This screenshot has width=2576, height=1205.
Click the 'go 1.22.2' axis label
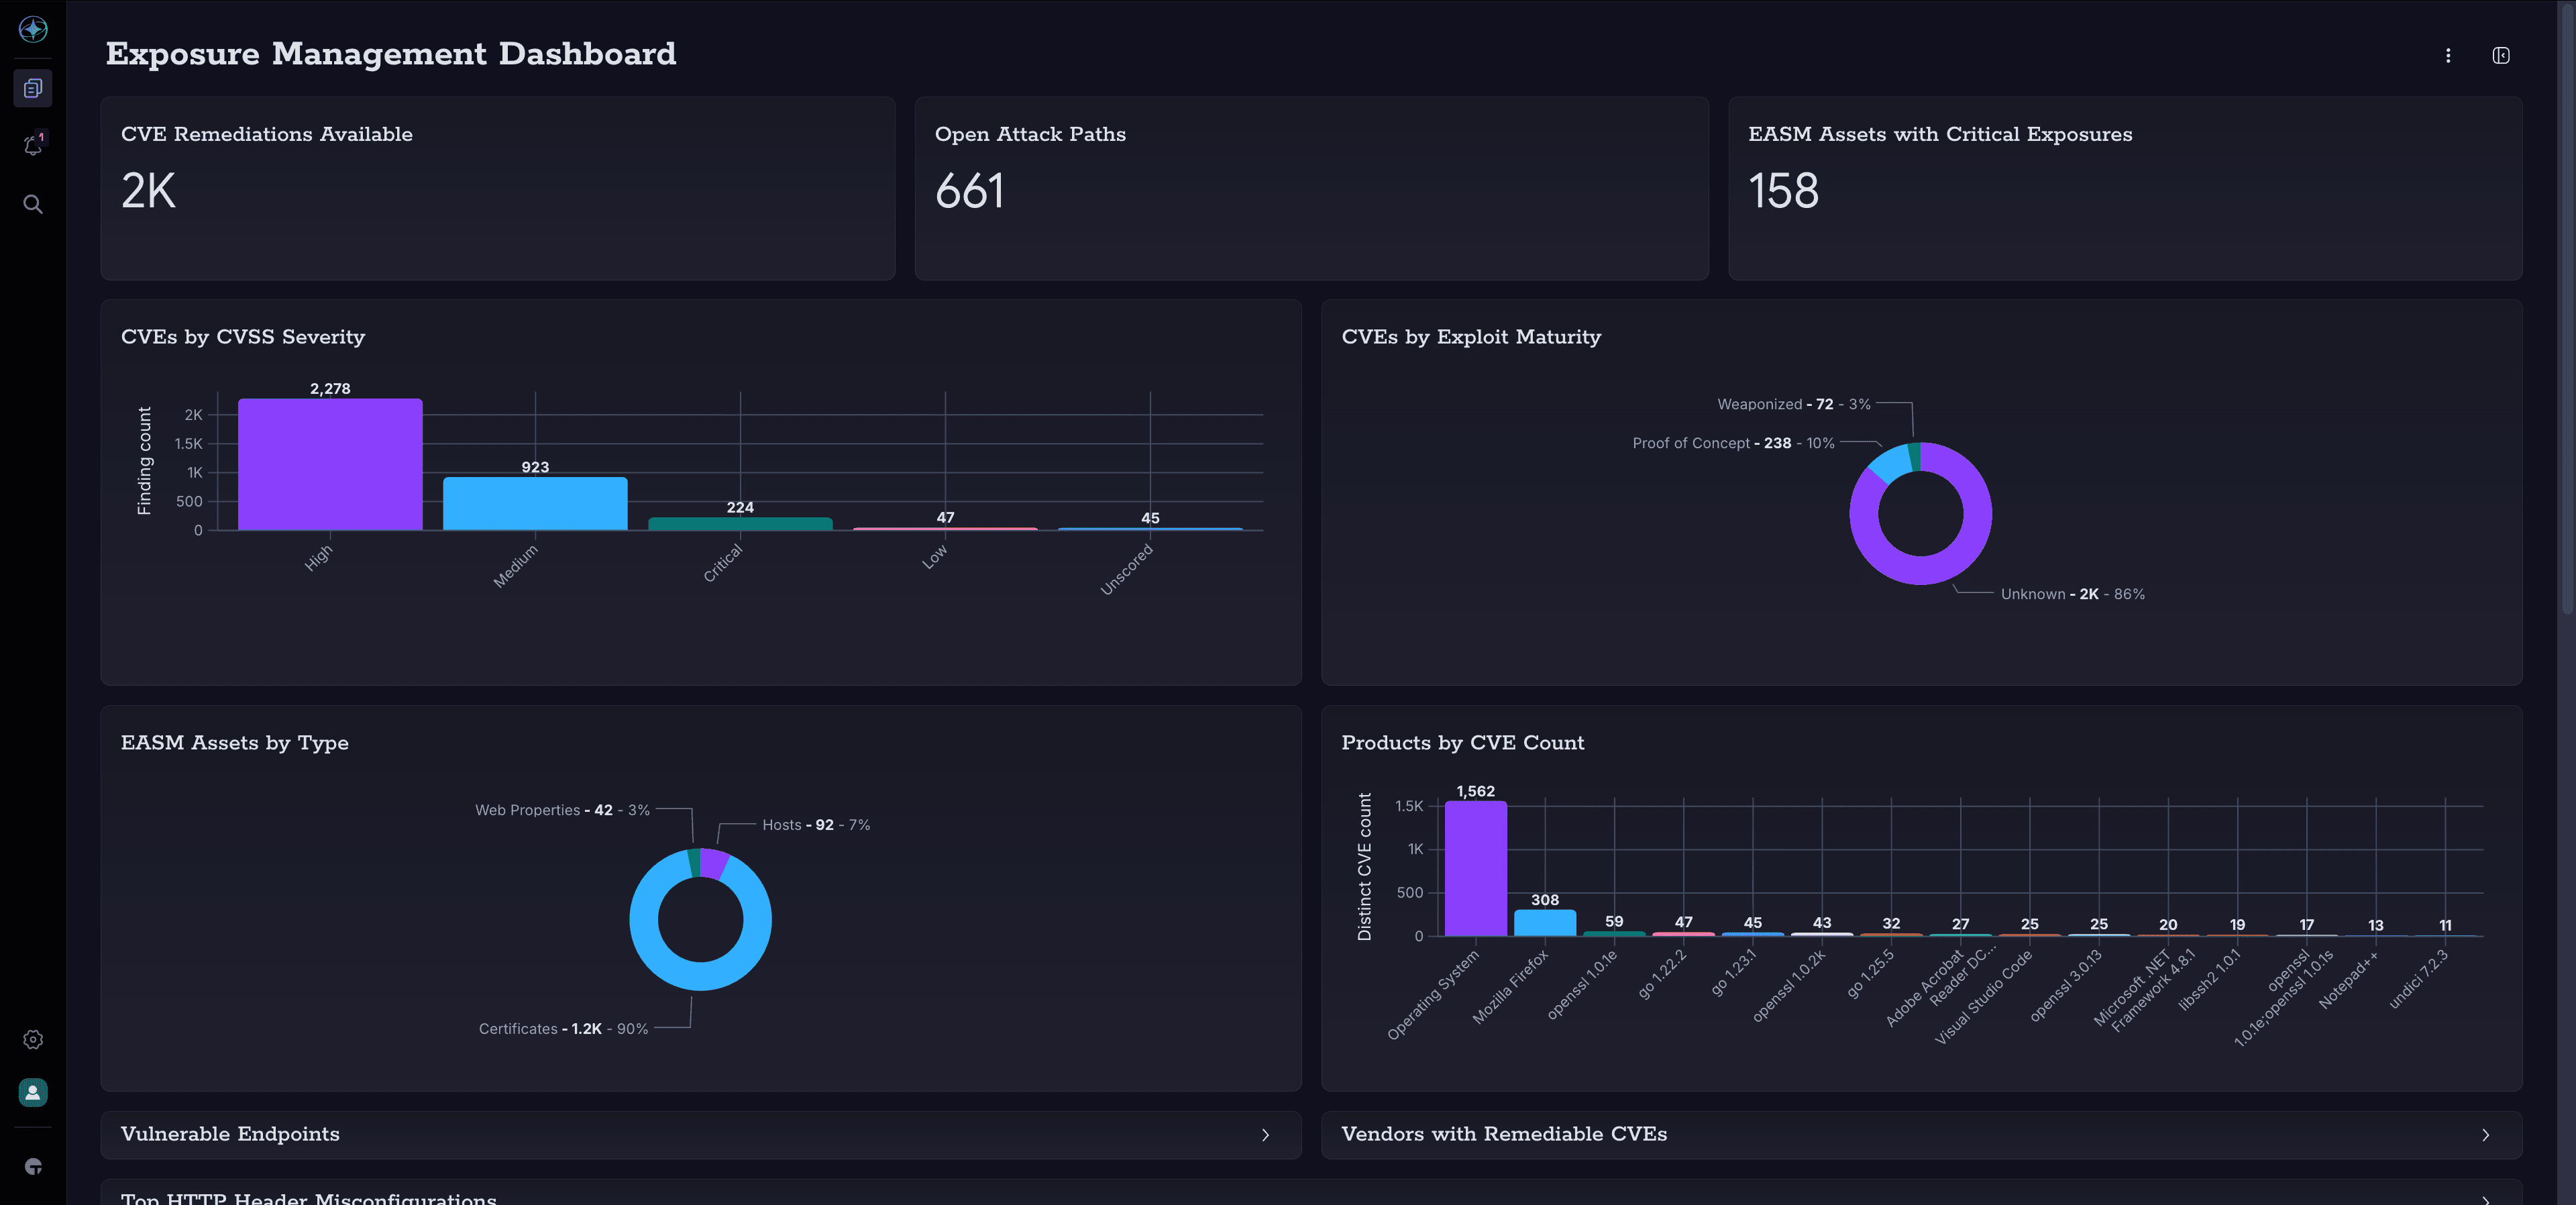pos(1662,974)
